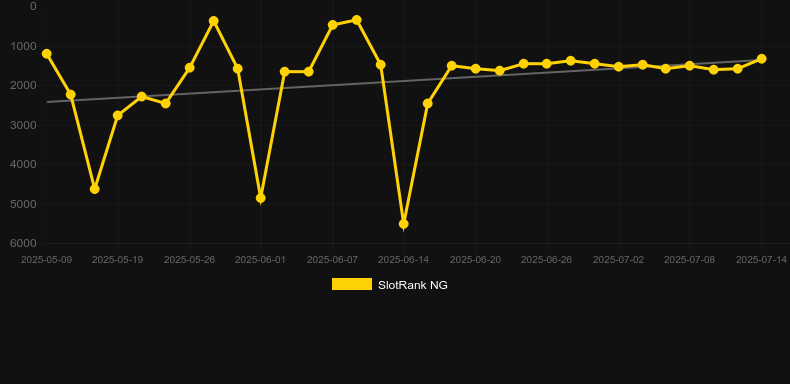790x384 pixels.
Task: Click the 1000 y-axis label
Action: click(24, 46)
